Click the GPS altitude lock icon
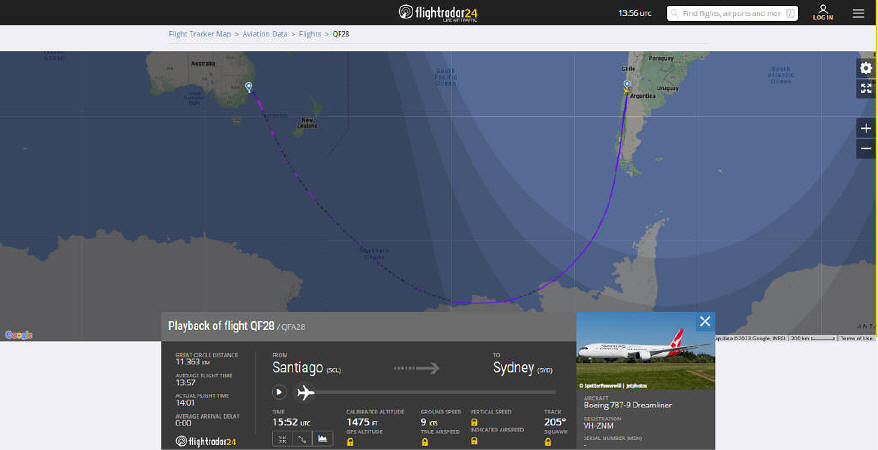This screenshot has width=878, height=450. [x=350, y=442]
